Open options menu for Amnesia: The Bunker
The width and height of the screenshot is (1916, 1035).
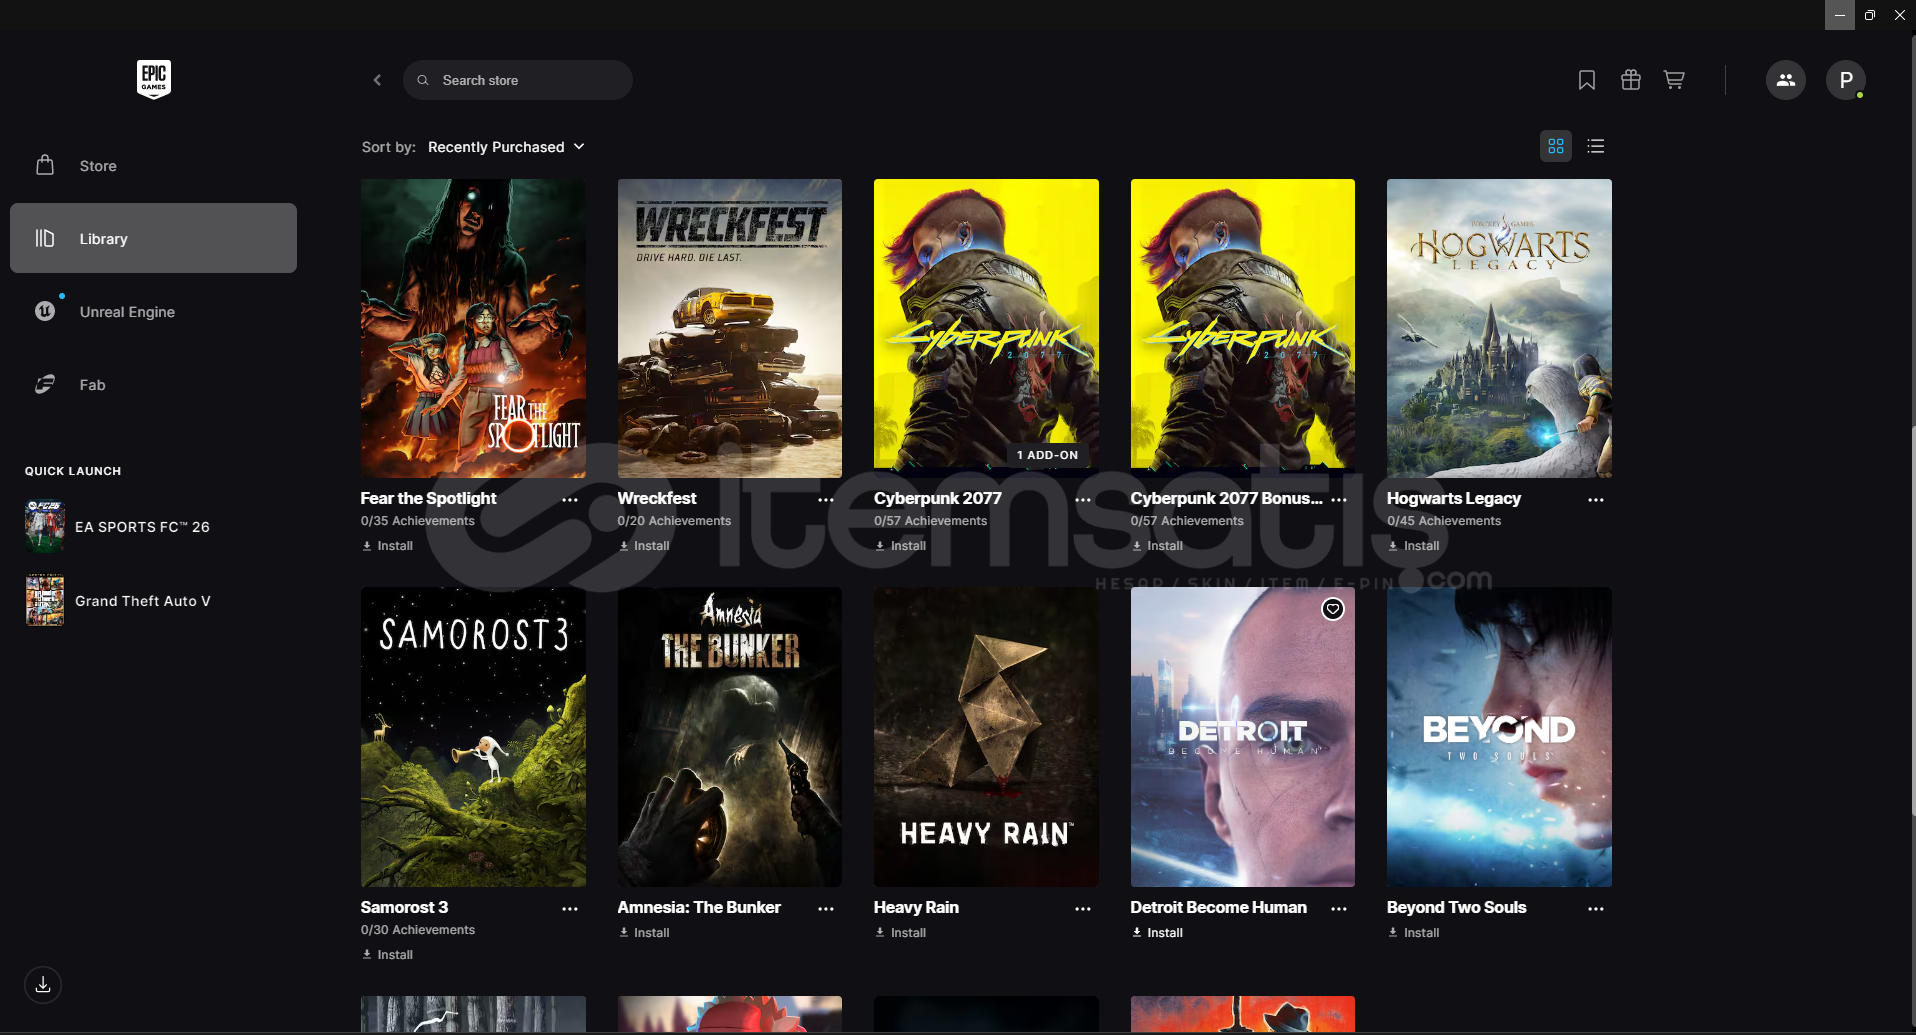[x=826, y=908]
